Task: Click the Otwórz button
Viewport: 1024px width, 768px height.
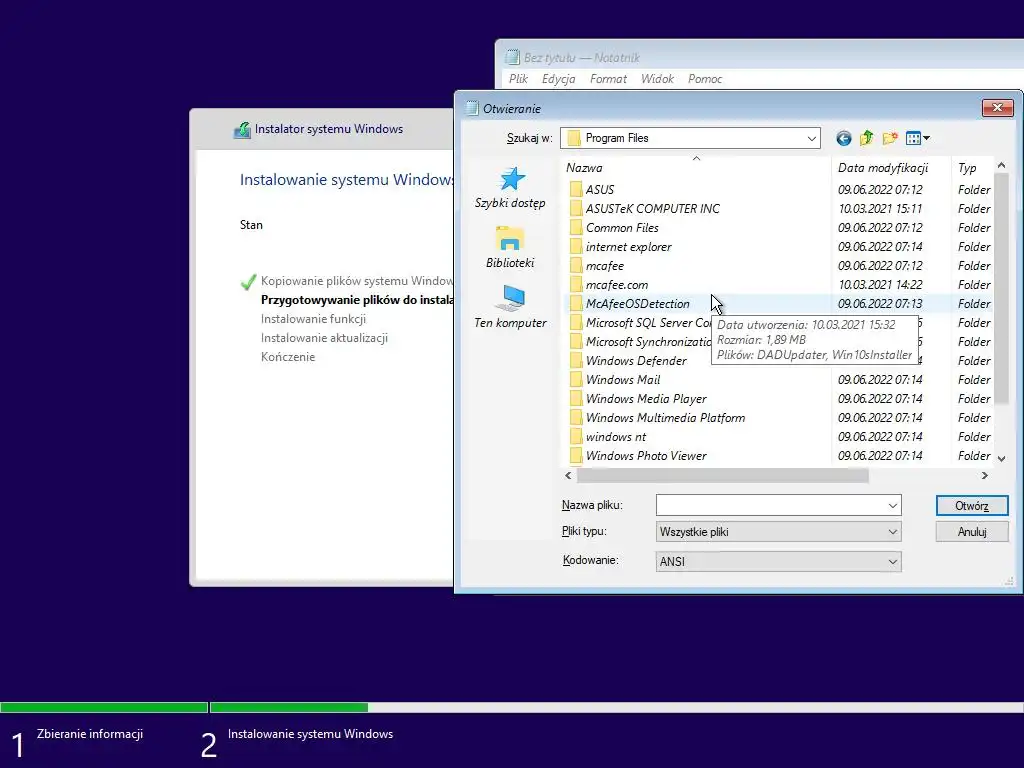Action: click(972, 505)
